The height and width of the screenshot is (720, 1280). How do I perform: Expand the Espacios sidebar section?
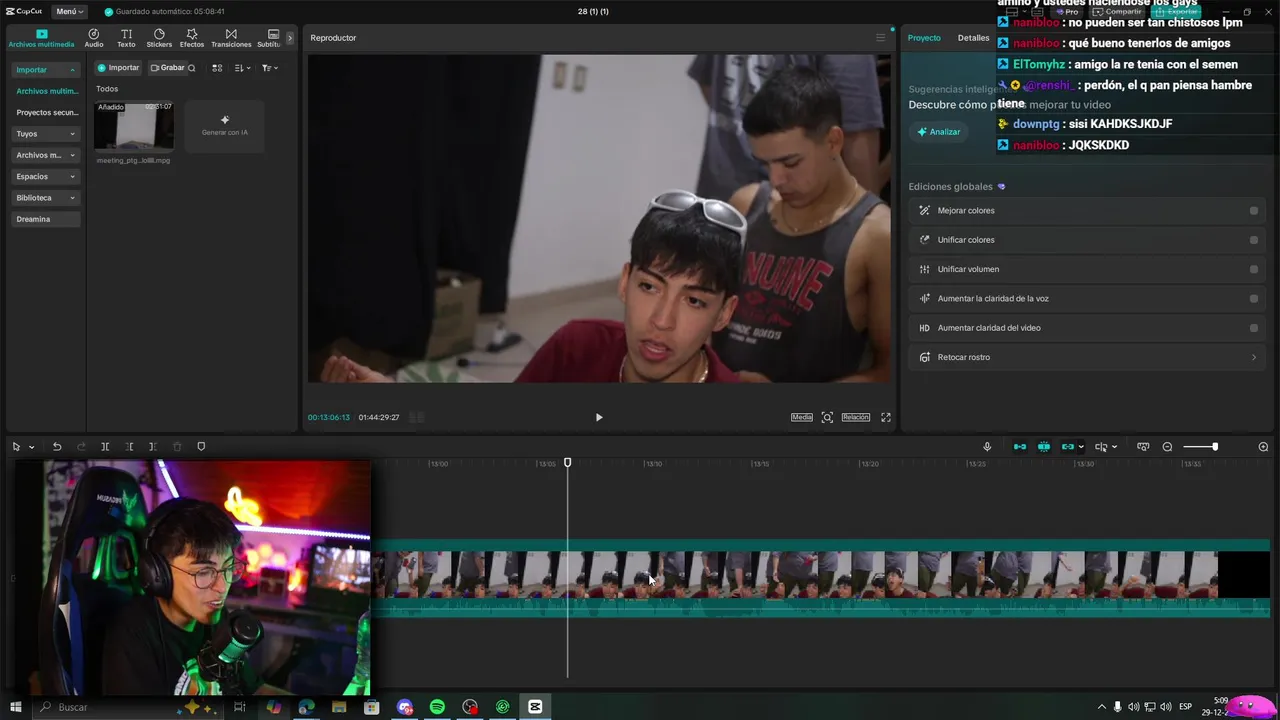point(46,176)
